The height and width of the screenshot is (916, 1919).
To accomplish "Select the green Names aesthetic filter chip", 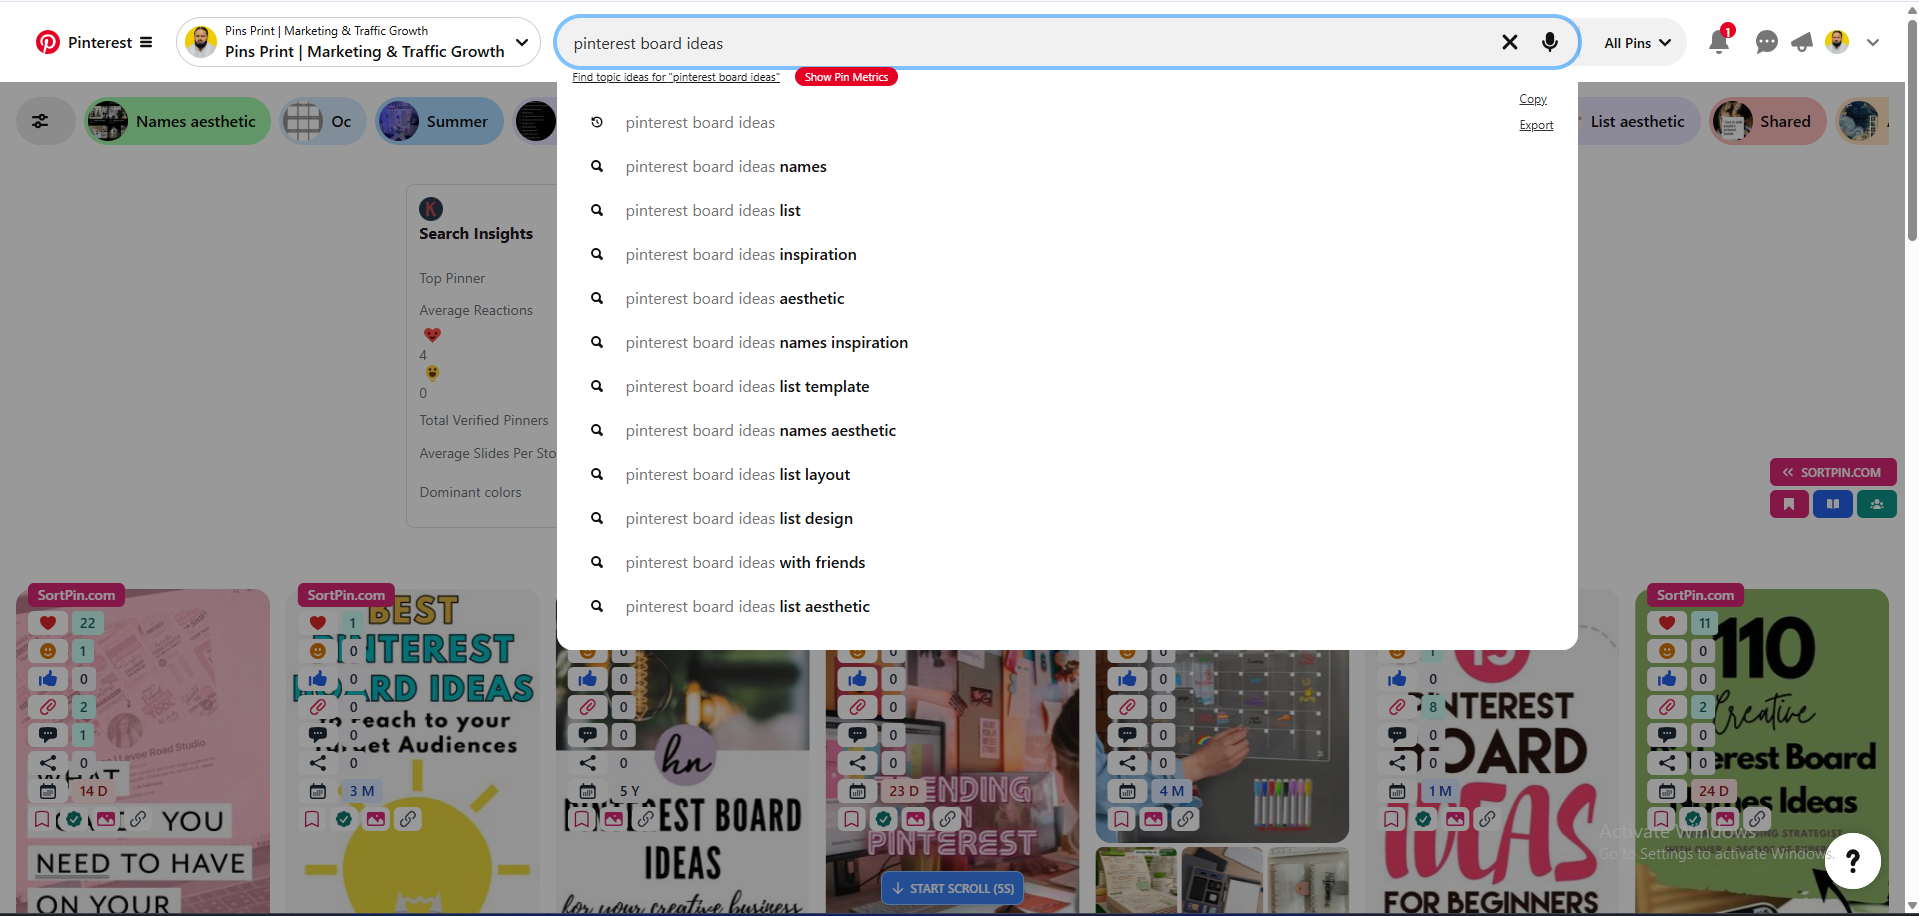I will tap(177, 121).
